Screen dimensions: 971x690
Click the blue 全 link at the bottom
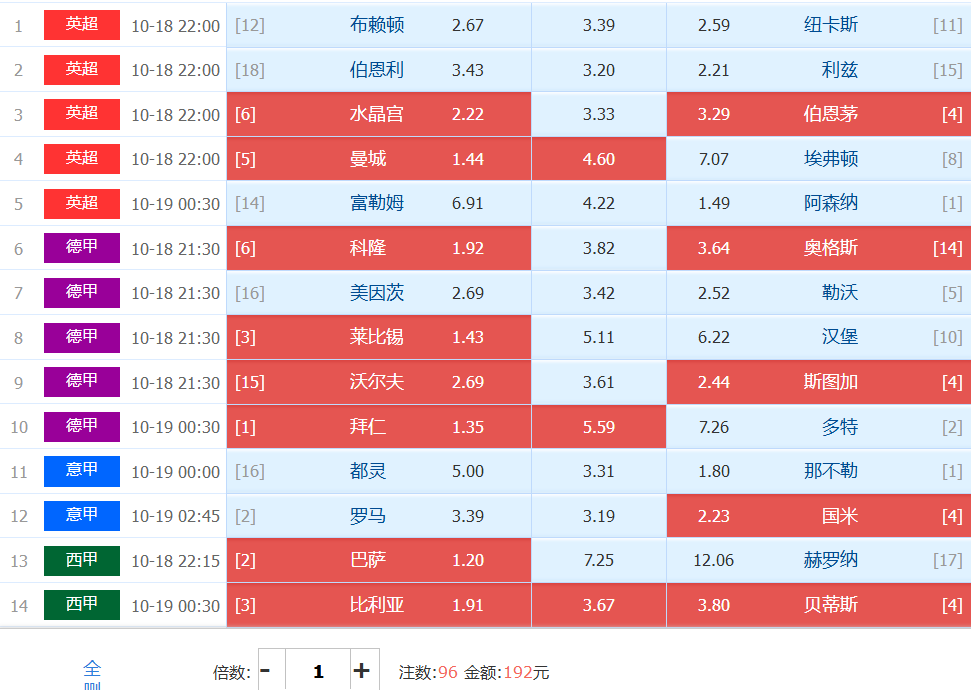[92, 668]
